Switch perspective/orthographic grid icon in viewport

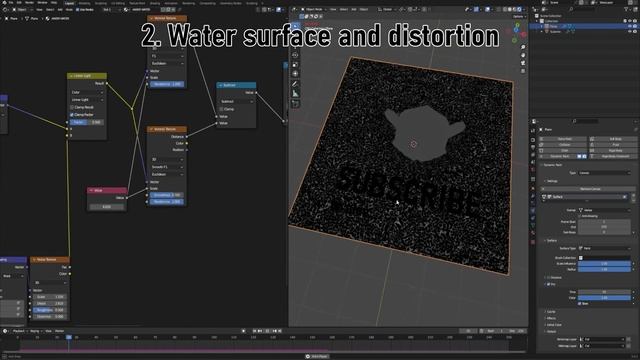[523, 71]
